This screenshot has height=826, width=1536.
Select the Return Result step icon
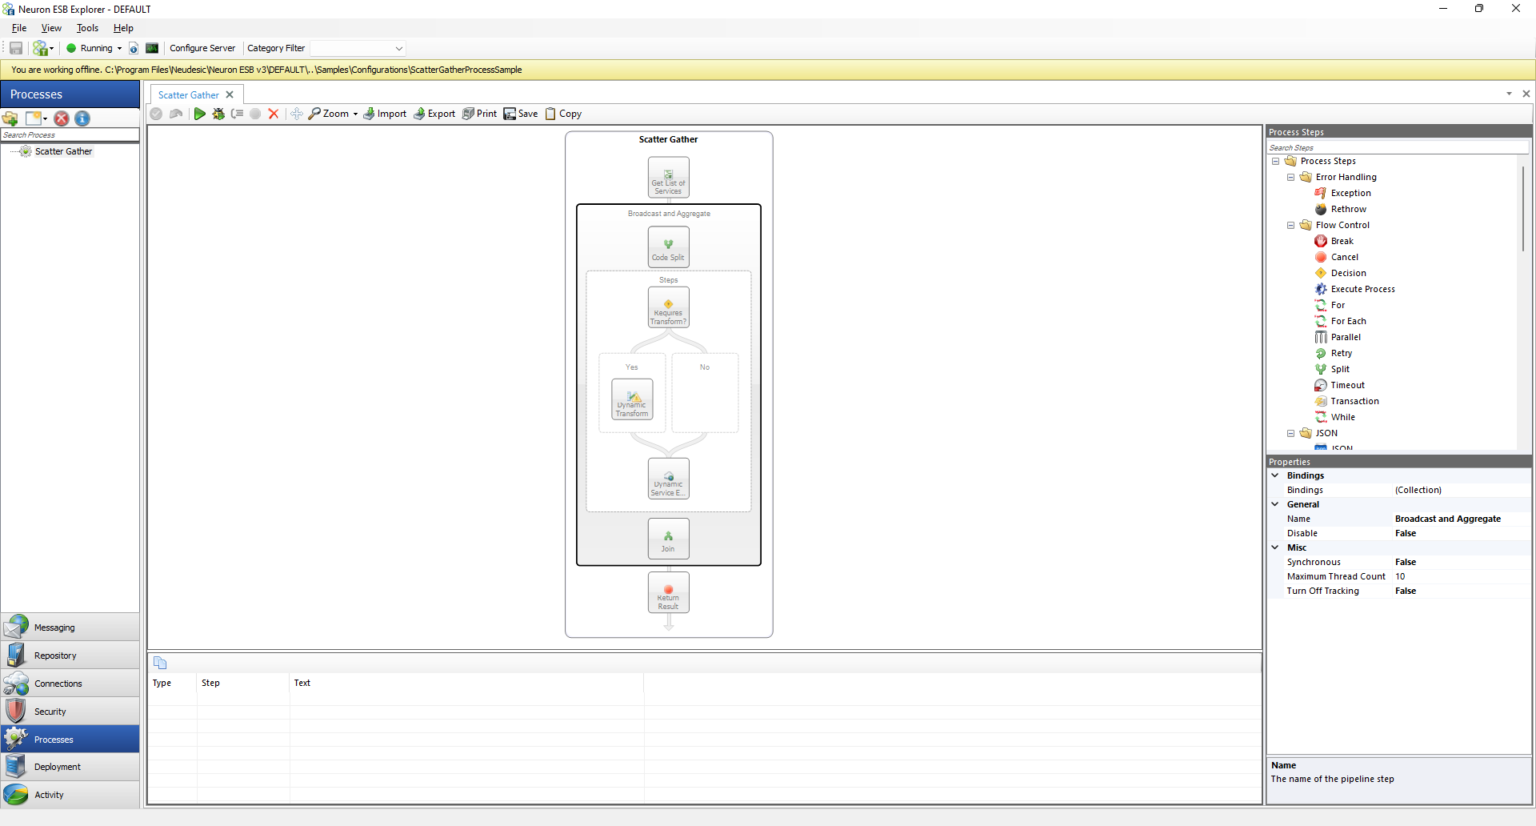coord(668,593)
